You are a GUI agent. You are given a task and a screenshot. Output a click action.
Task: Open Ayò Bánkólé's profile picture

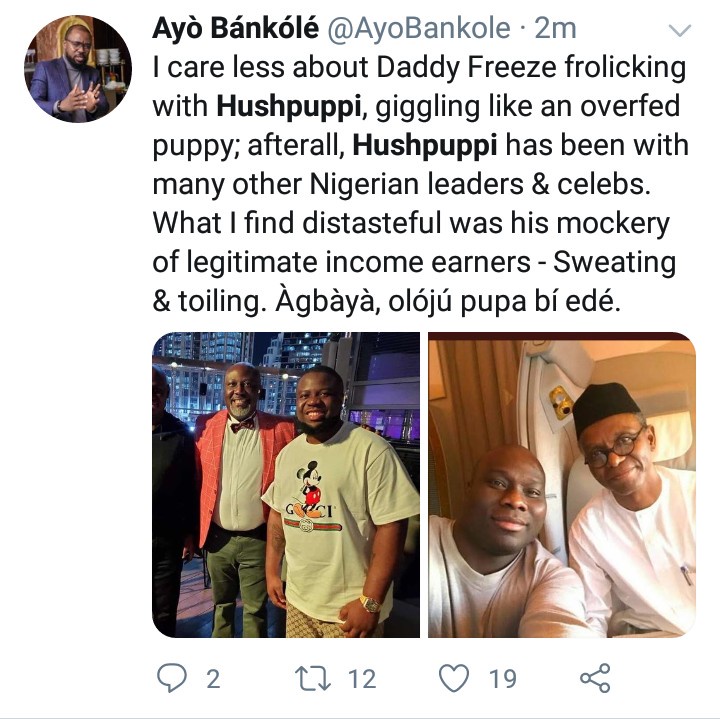click(78, 70)
